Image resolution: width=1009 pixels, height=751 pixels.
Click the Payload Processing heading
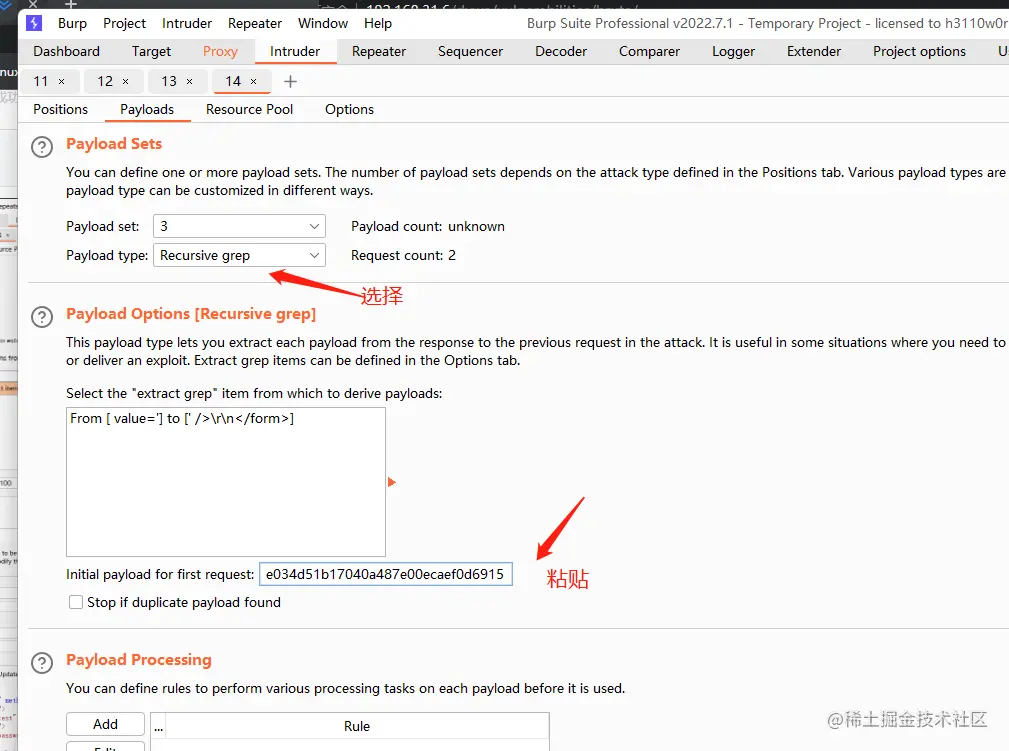[139, 660]
